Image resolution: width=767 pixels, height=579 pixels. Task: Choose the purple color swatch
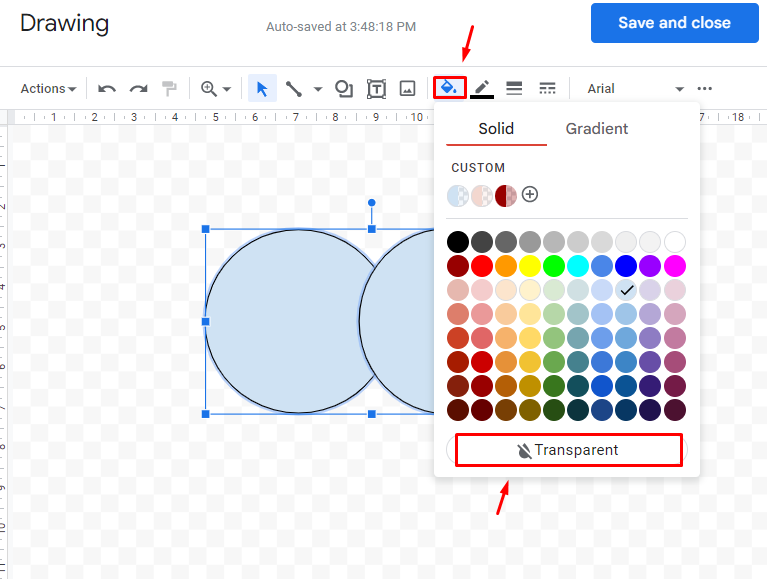[x=650, y=266]
